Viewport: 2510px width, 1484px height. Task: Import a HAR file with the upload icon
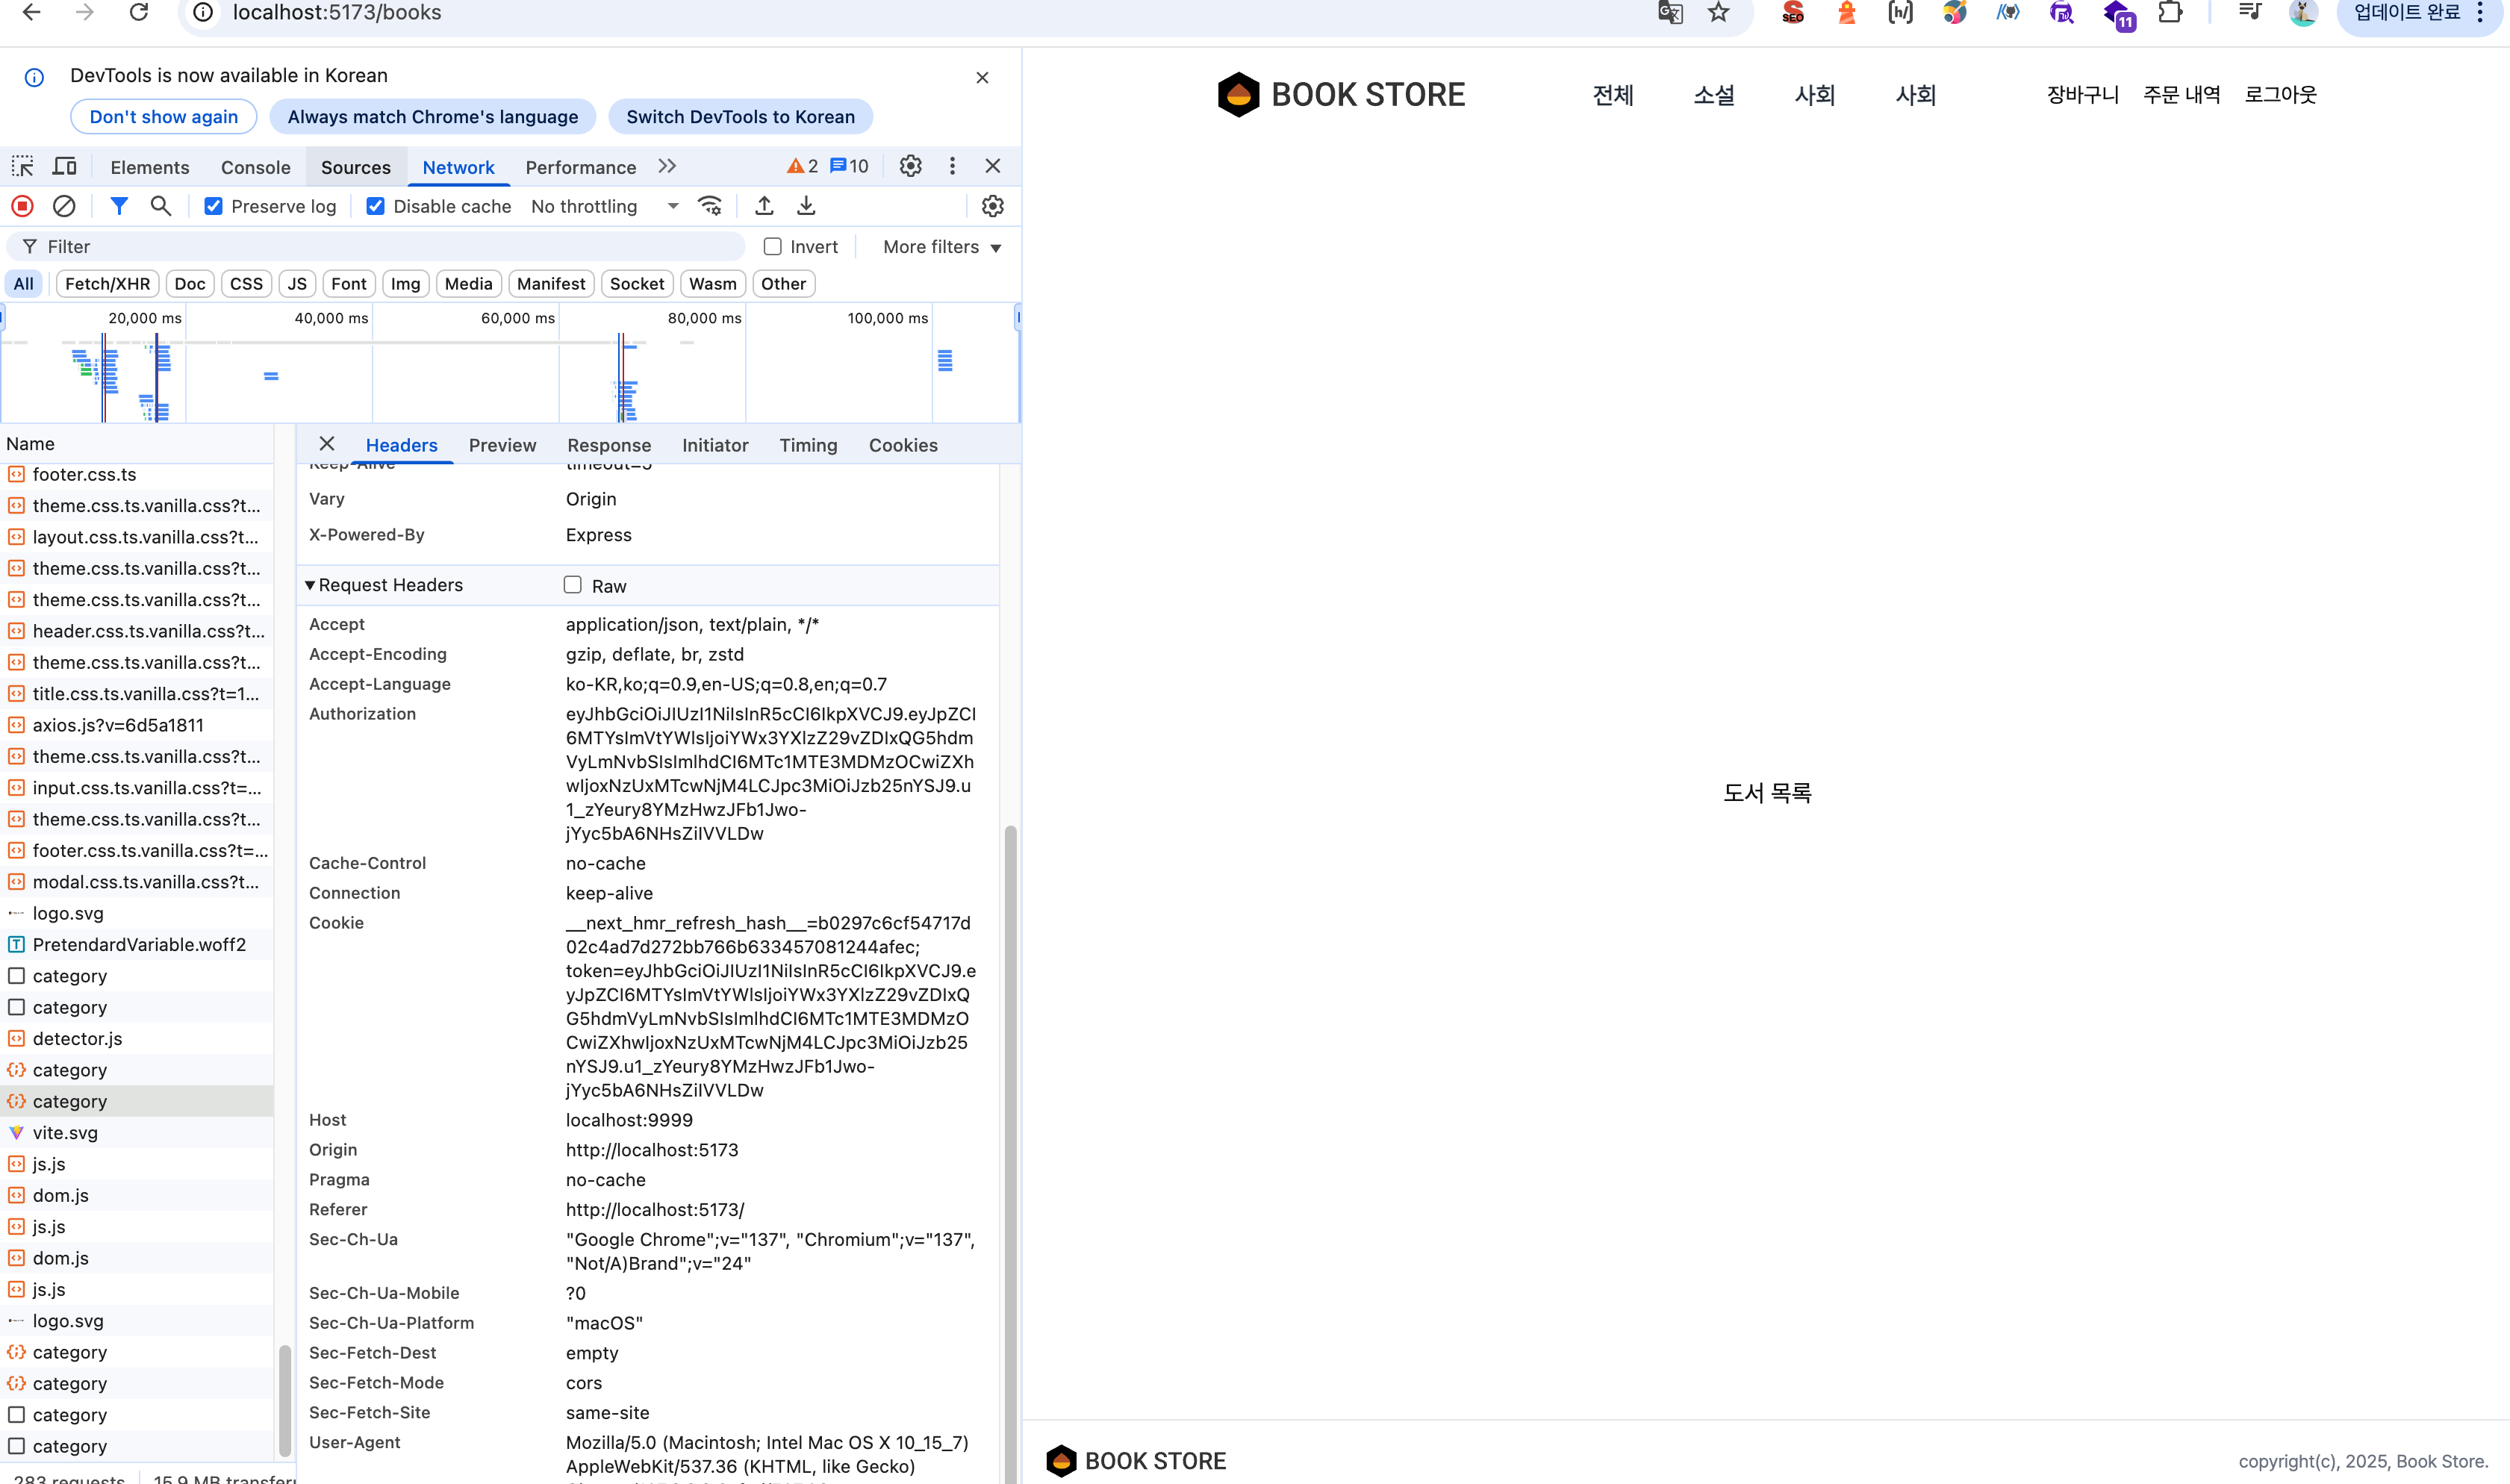(x=764, y=206)
